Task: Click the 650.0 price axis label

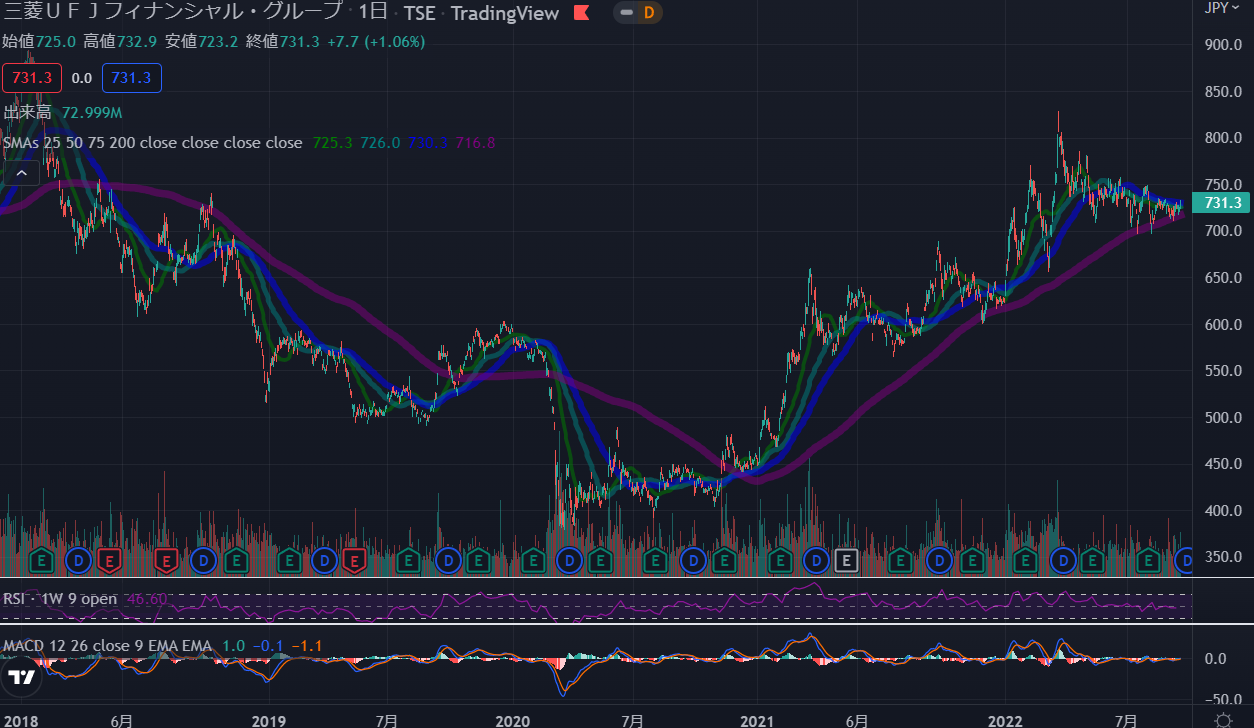Action: pos(1222,278)
